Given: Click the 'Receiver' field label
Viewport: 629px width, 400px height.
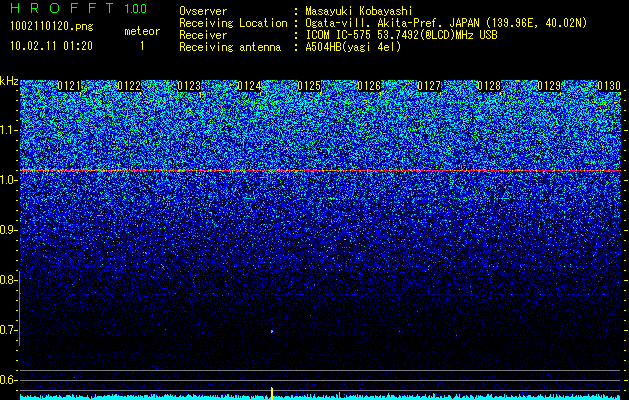Looking at the screenshot, I should [x=203, y=35].
